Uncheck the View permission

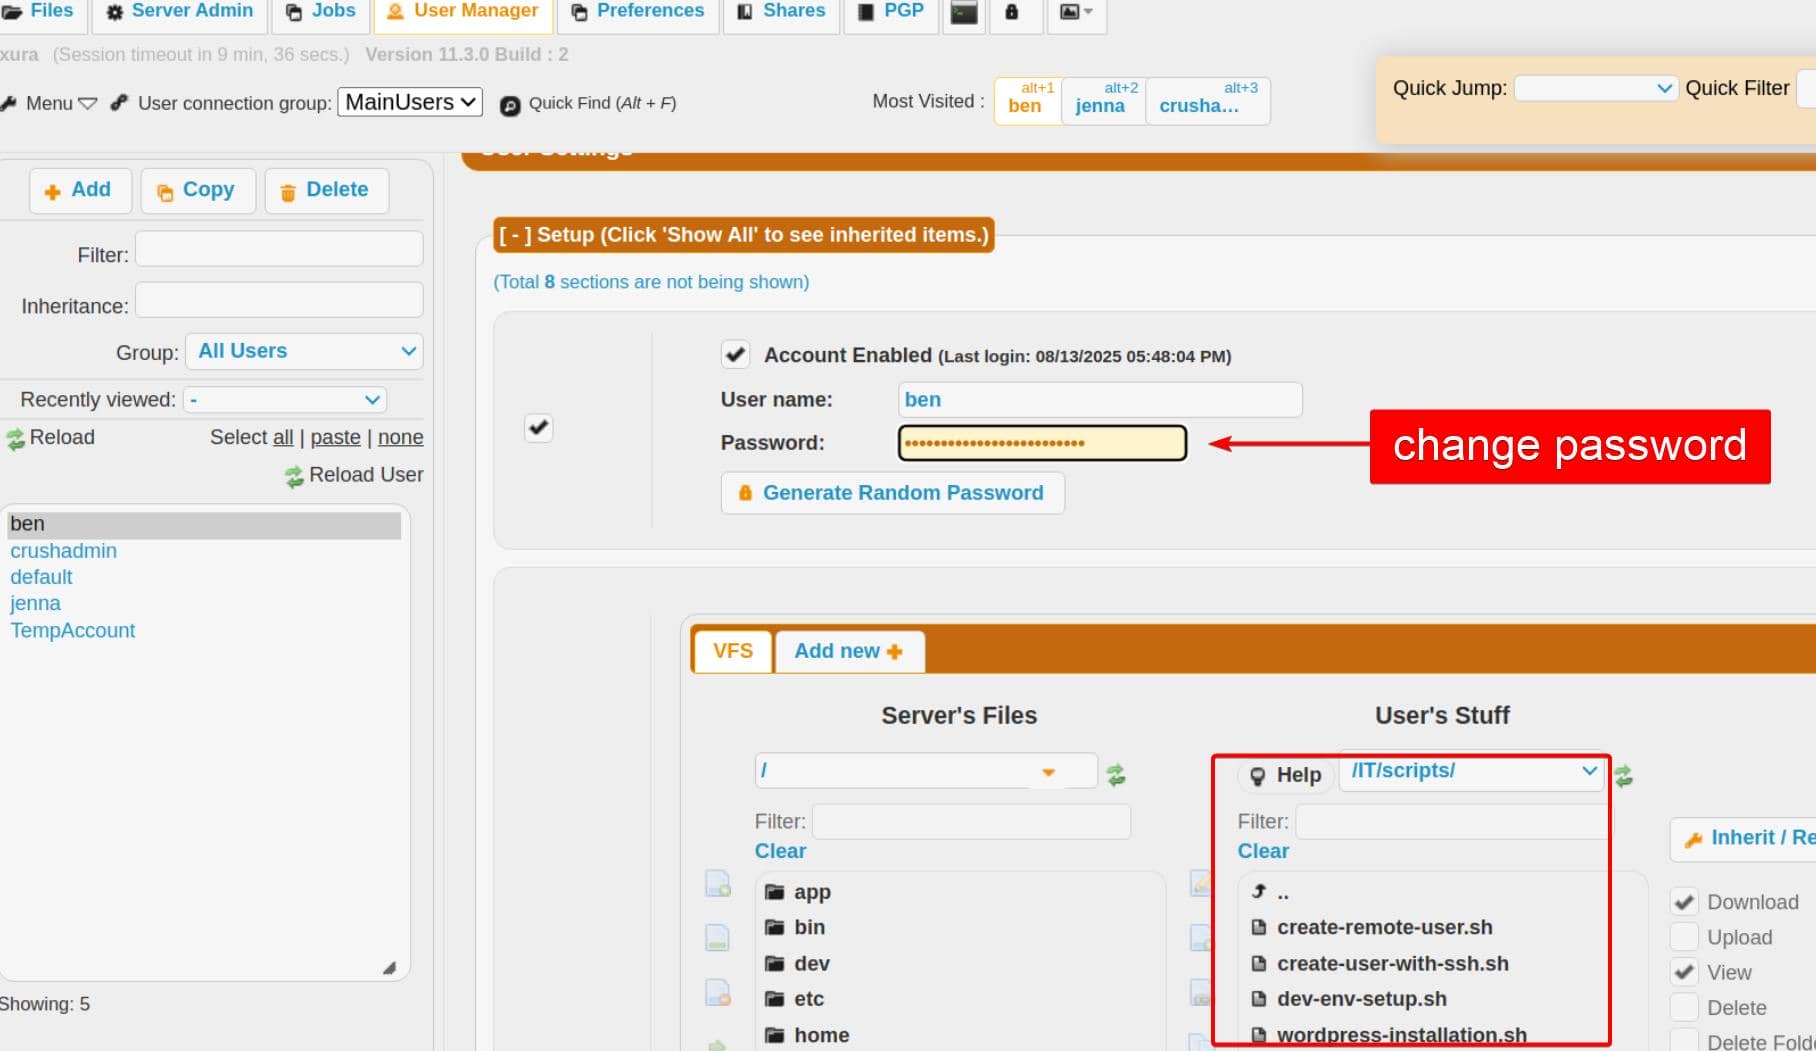pos(1685,972)
